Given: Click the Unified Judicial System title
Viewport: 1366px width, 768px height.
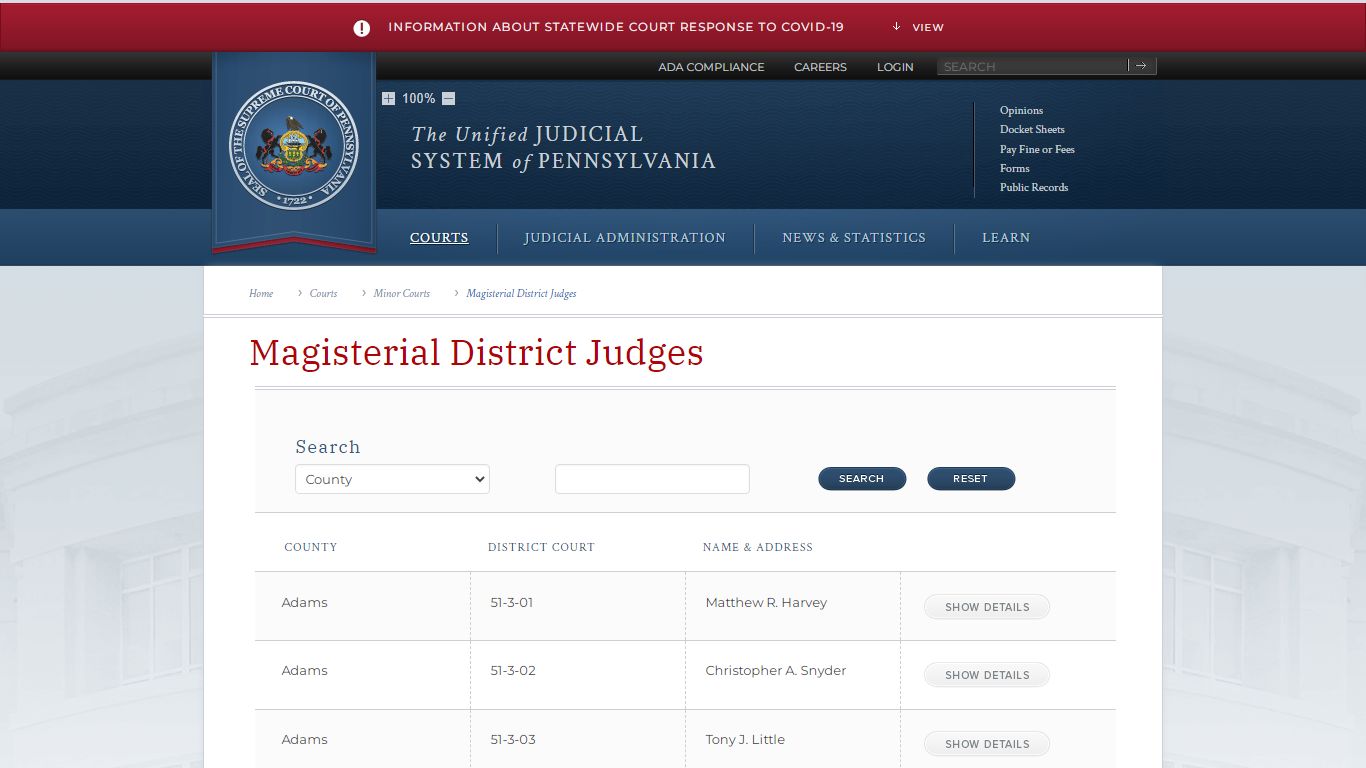Looking at the screenshot, I should point(563,148).
